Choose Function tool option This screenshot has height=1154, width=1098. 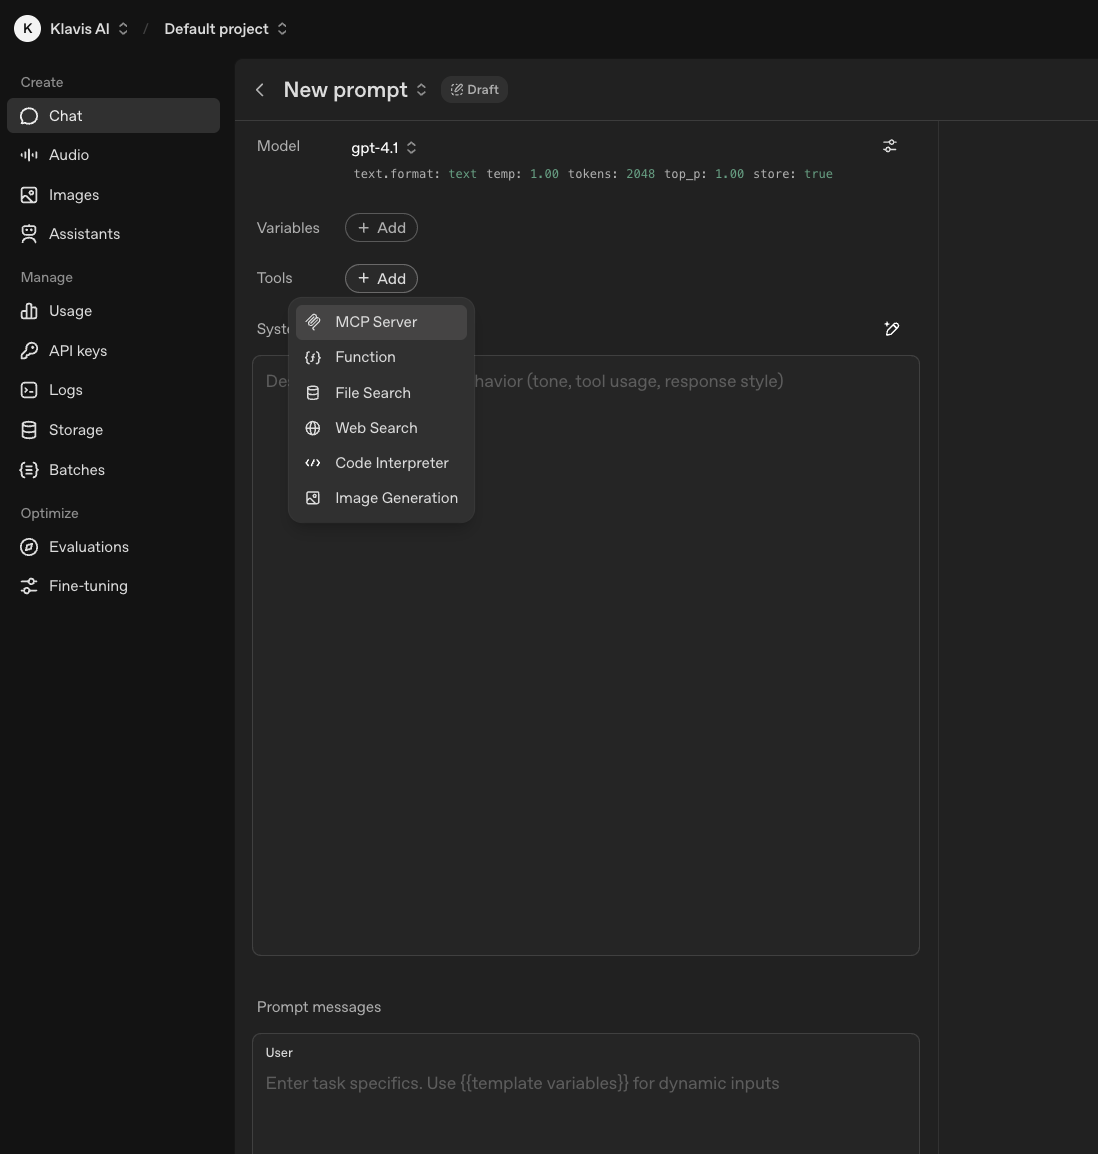tap(381, 357)
